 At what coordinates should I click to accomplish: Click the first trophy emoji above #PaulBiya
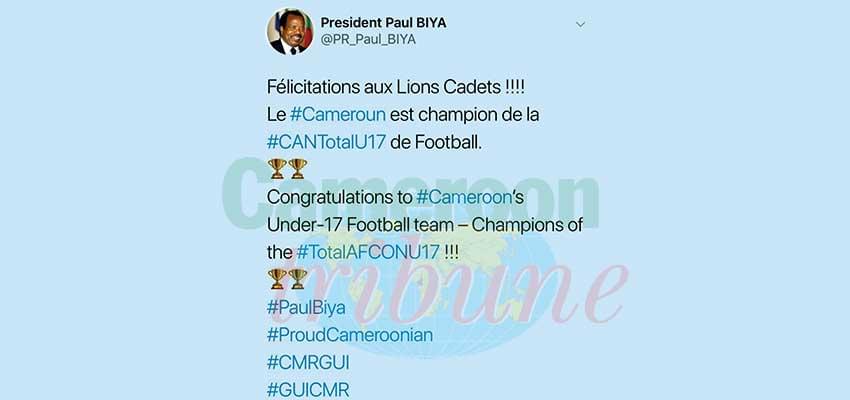pos(277,279)
